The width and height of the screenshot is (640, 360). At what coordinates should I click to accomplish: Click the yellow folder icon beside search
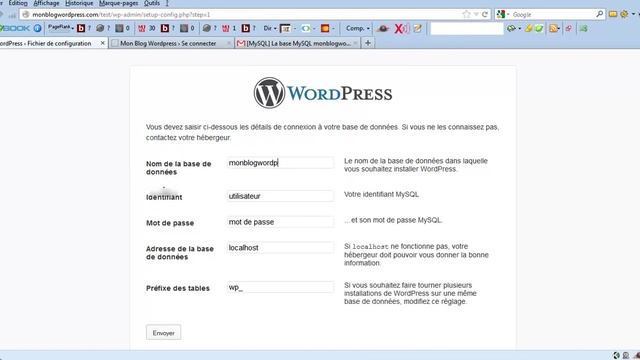613,14
